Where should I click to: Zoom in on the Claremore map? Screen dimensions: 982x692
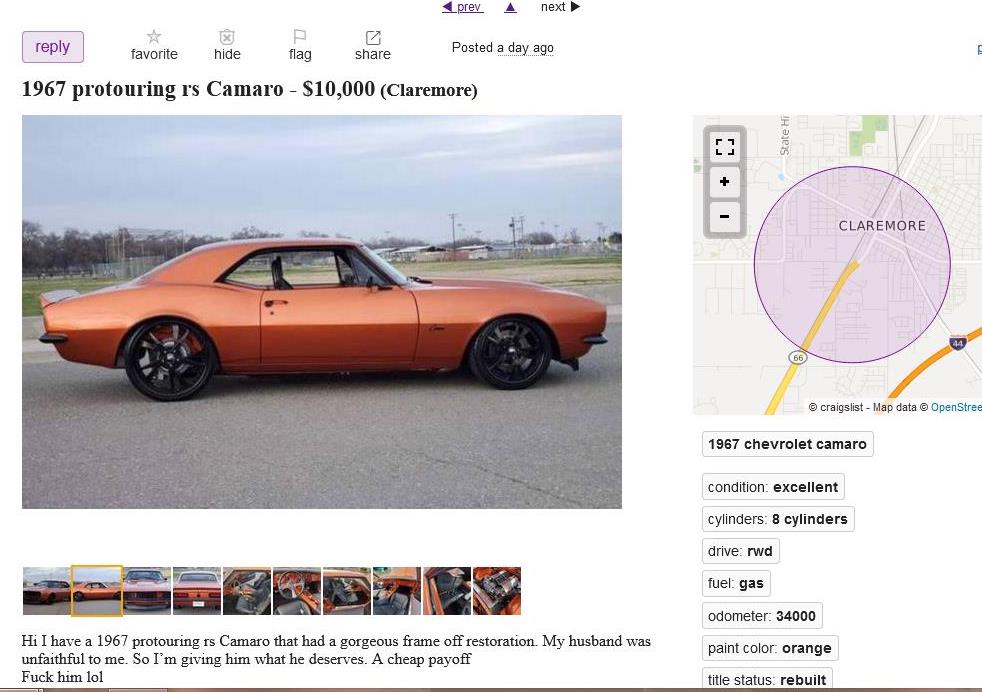[725, 182]
